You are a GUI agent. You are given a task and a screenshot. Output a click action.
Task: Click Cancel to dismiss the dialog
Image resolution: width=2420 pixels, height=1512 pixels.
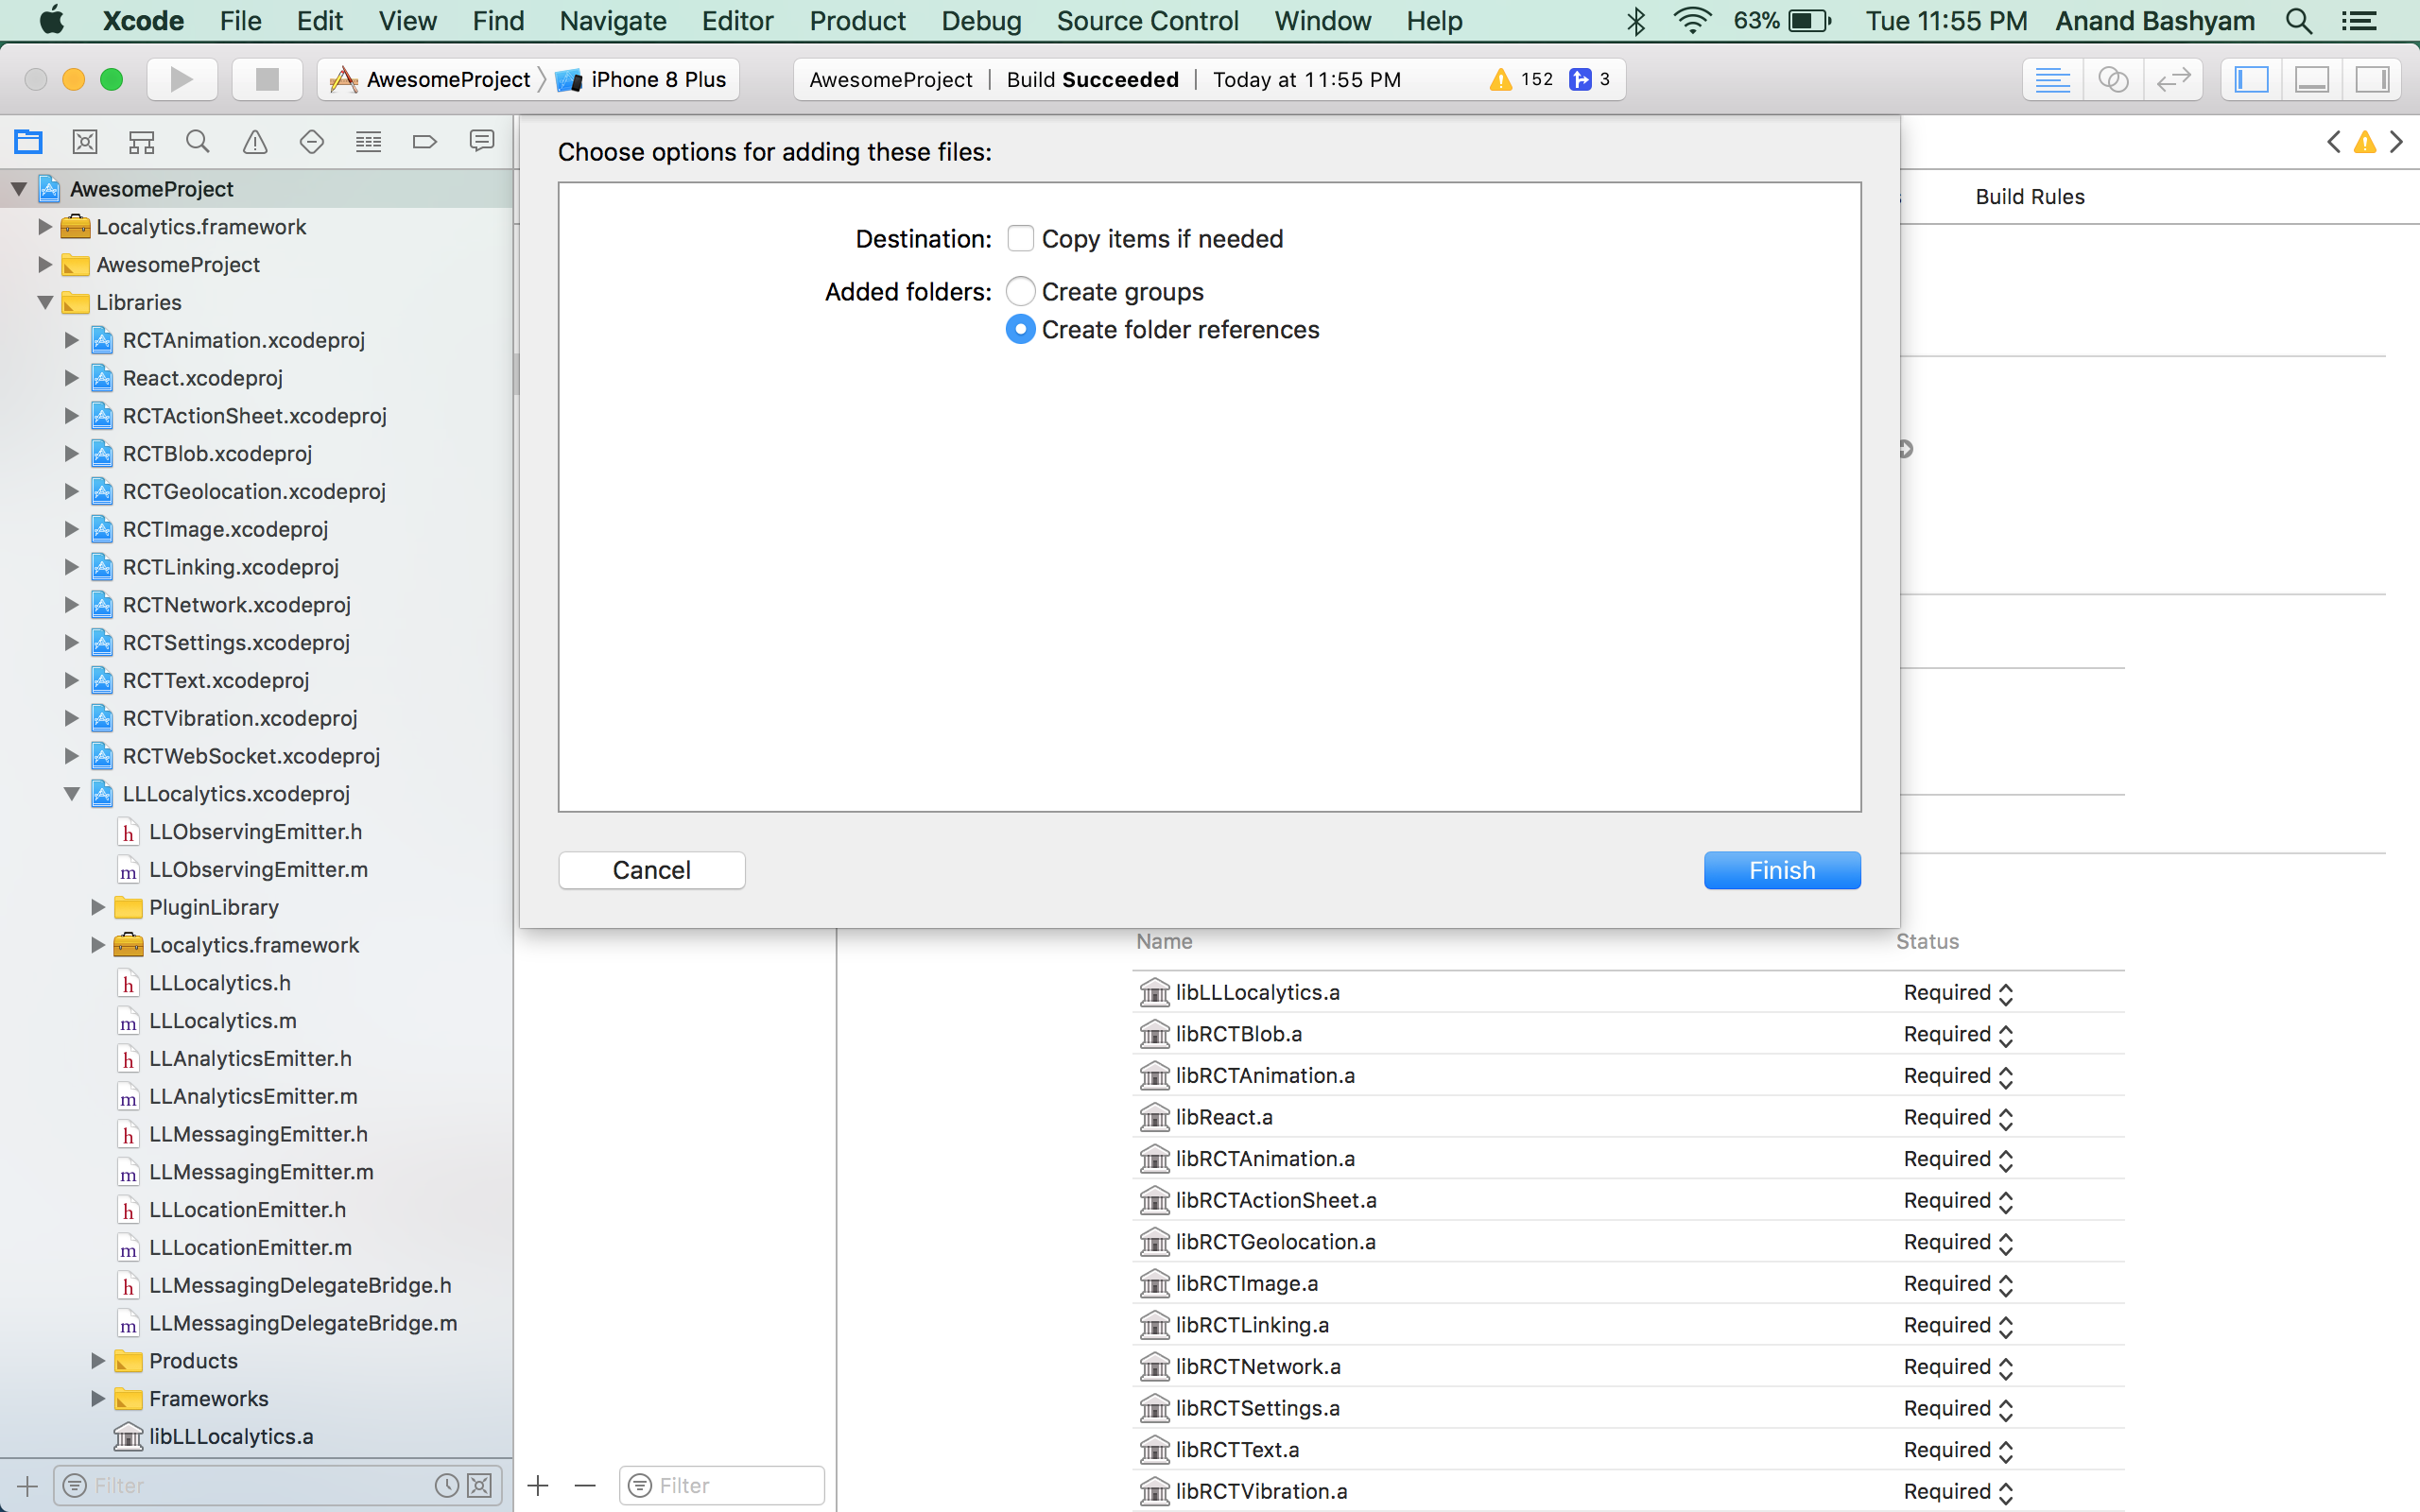649,869
